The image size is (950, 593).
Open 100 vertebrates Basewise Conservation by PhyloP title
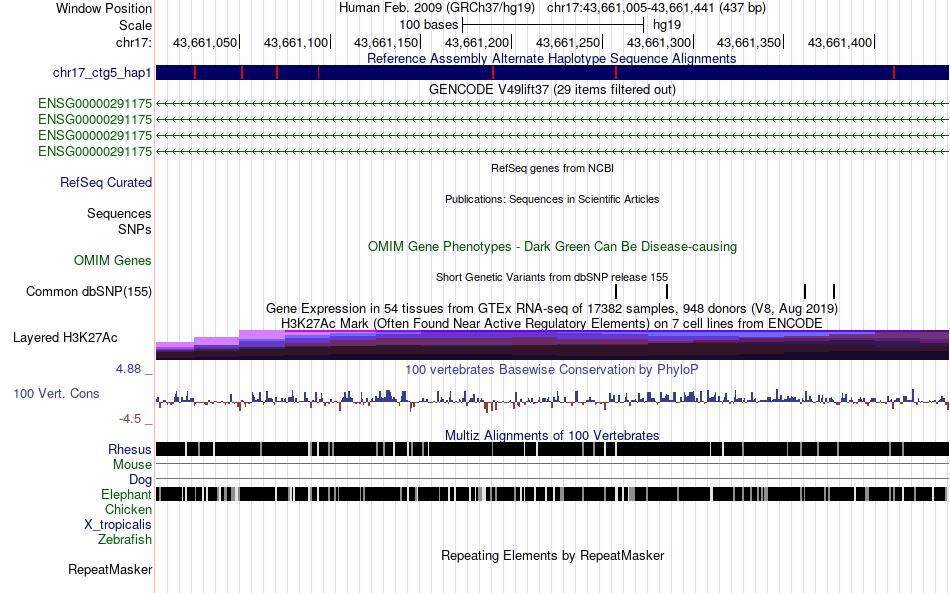click(552, 369)
